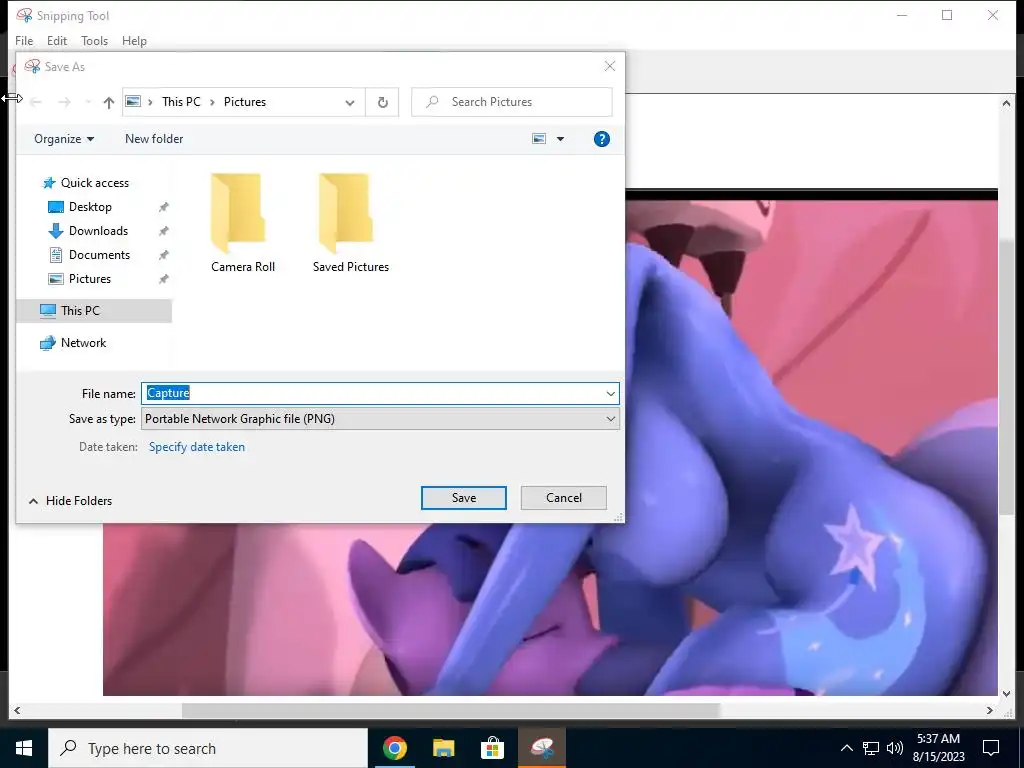This screenshot has width=1024, height=768.
Task: Open the Save as type combo box
Action: 380,419
